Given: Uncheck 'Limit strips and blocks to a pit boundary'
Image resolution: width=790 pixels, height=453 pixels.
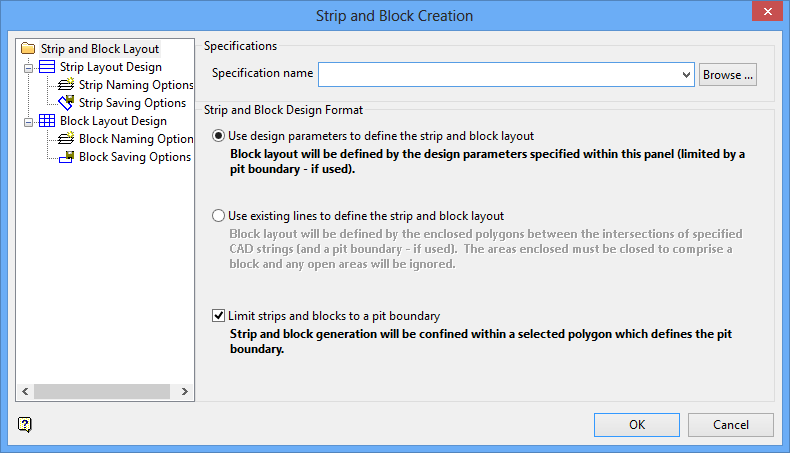Looking at the screenshot, I should click(219, 315).
